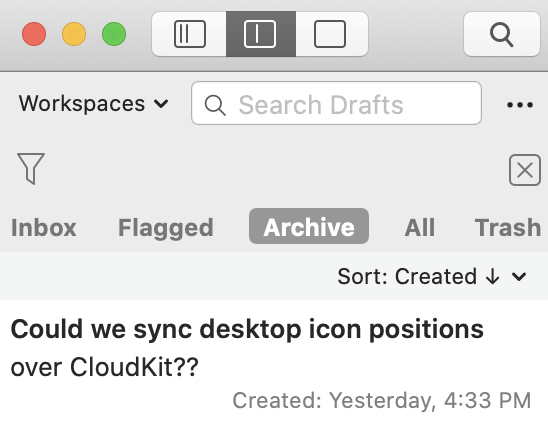Click the magnifier icon inside Search Drafts

[215, 105]
